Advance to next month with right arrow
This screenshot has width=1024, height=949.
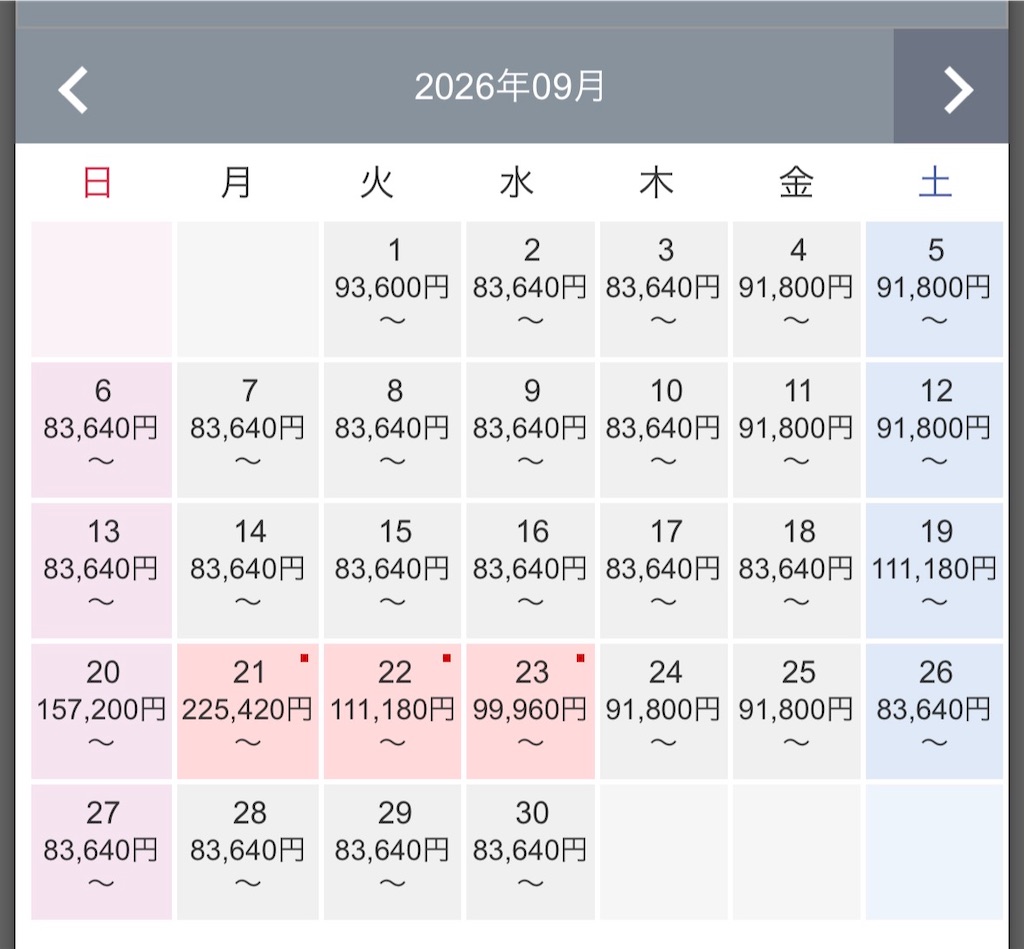click(x=958, y=90)
